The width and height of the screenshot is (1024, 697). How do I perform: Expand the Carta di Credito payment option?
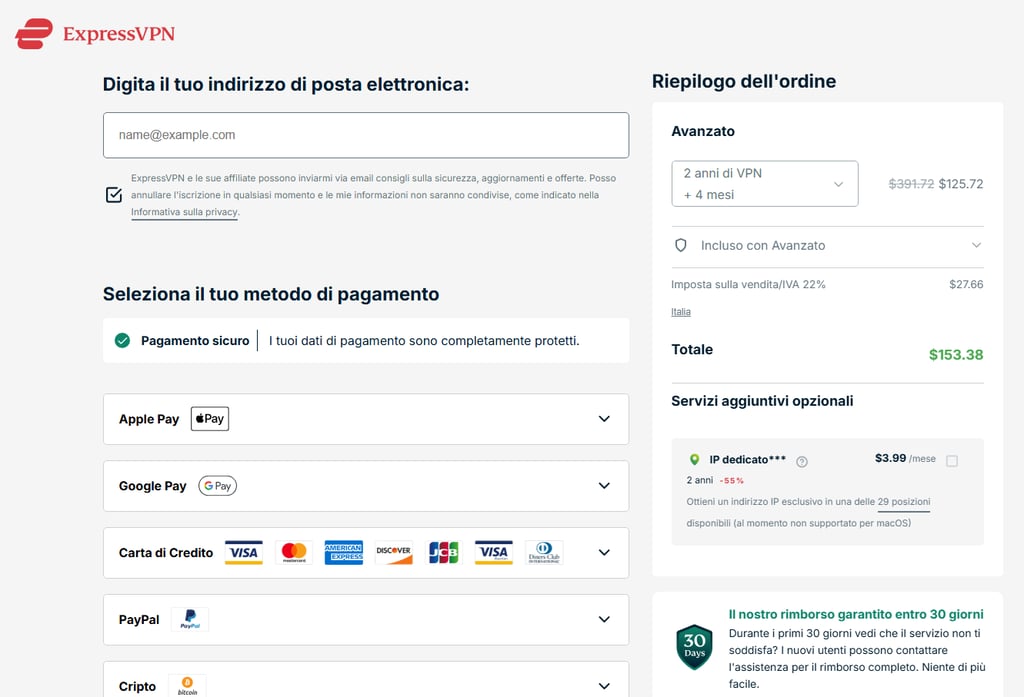click(366, 553)
